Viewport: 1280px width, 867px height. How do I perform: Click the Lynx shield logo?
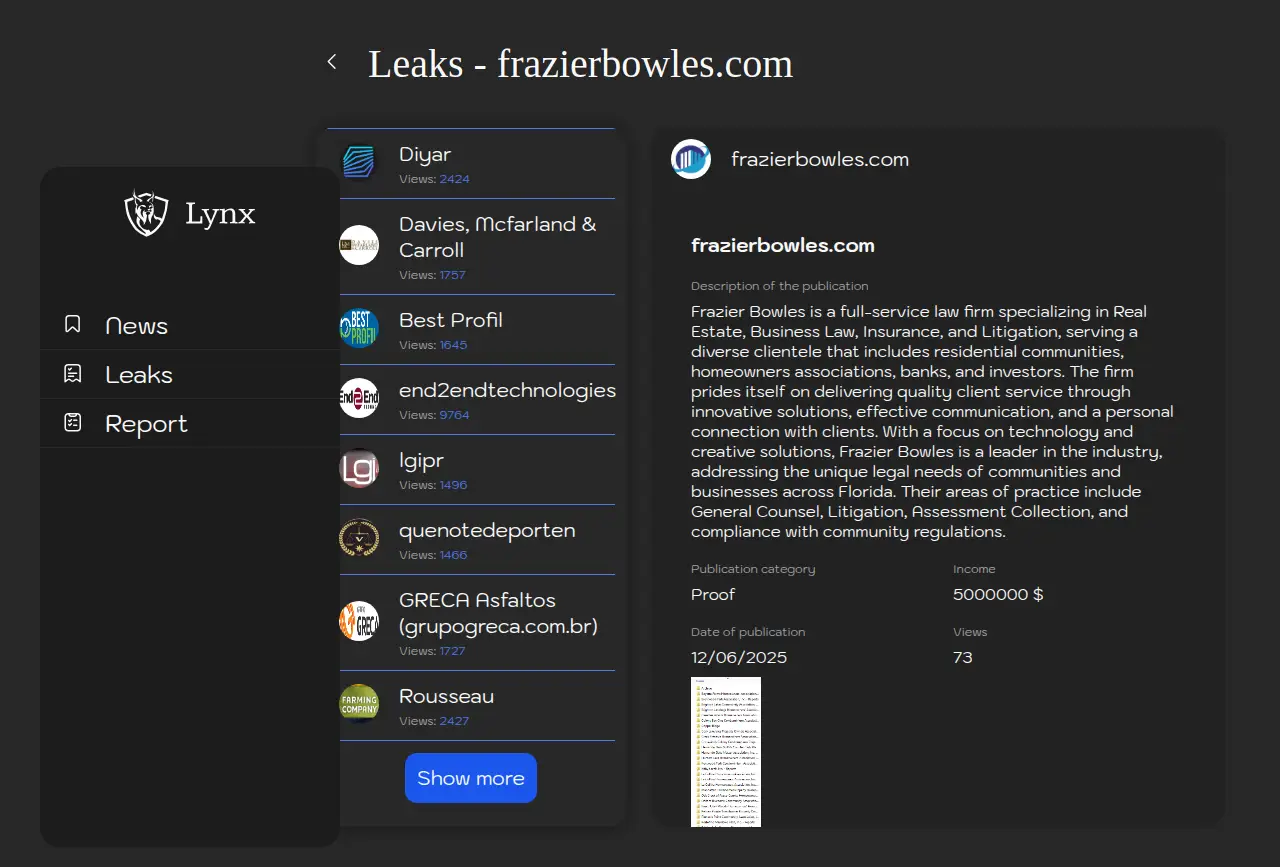pyautogui.click(x=146, y=213)
